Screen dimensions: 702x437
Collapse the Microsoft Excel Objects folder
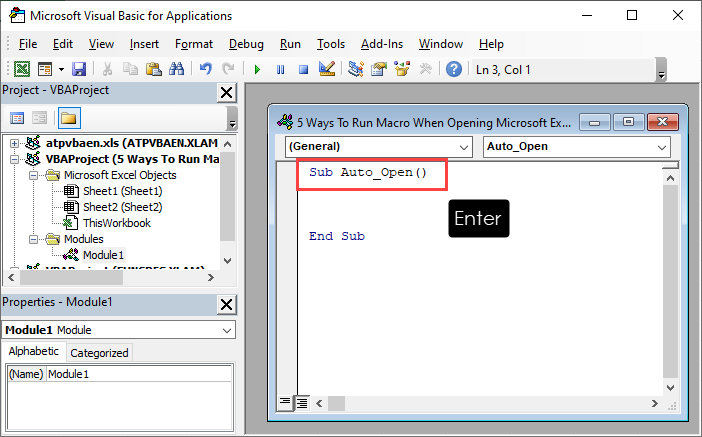[x=33, y=175]
